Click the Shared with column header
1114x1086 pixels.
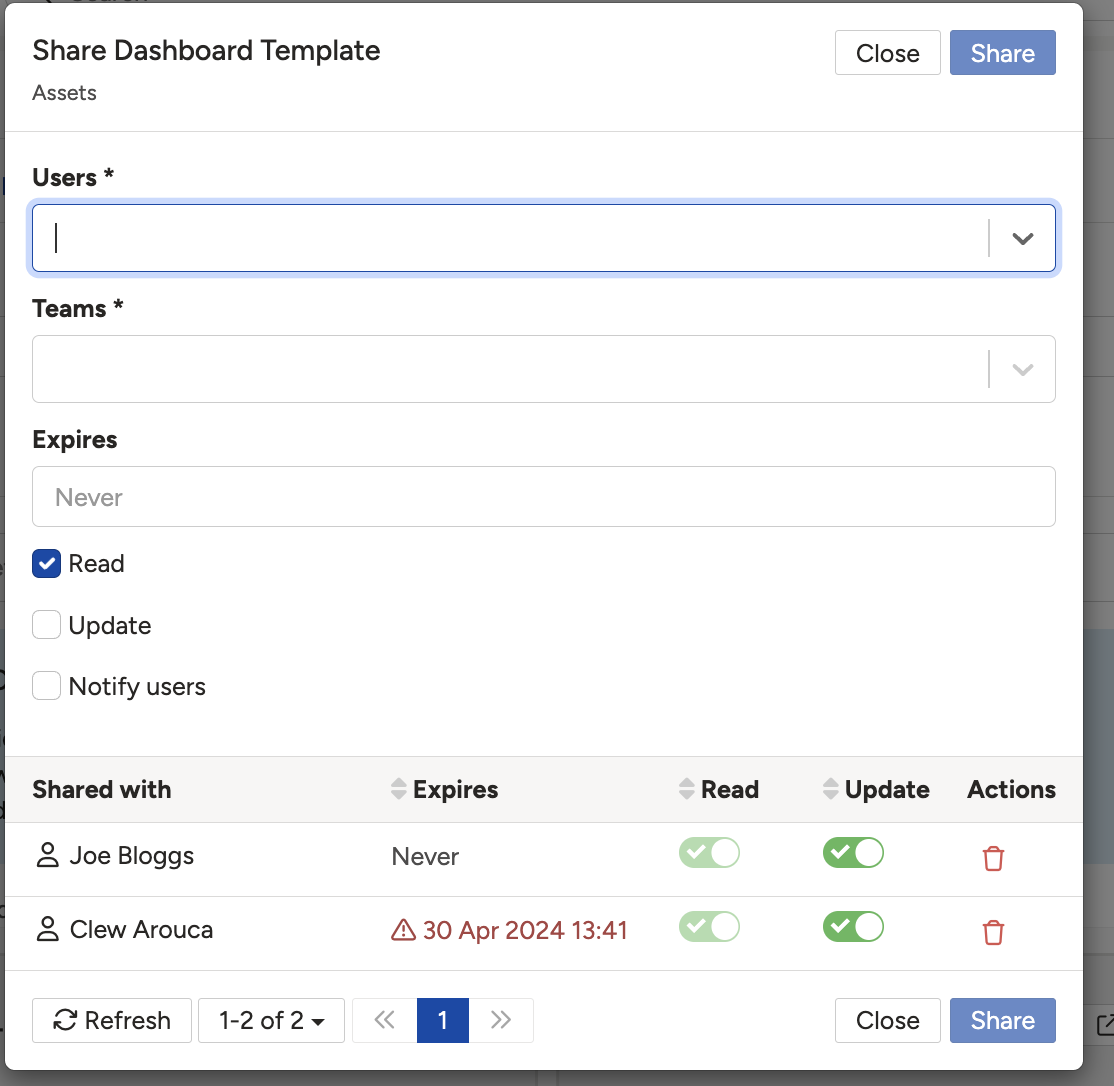click(102, 789)
